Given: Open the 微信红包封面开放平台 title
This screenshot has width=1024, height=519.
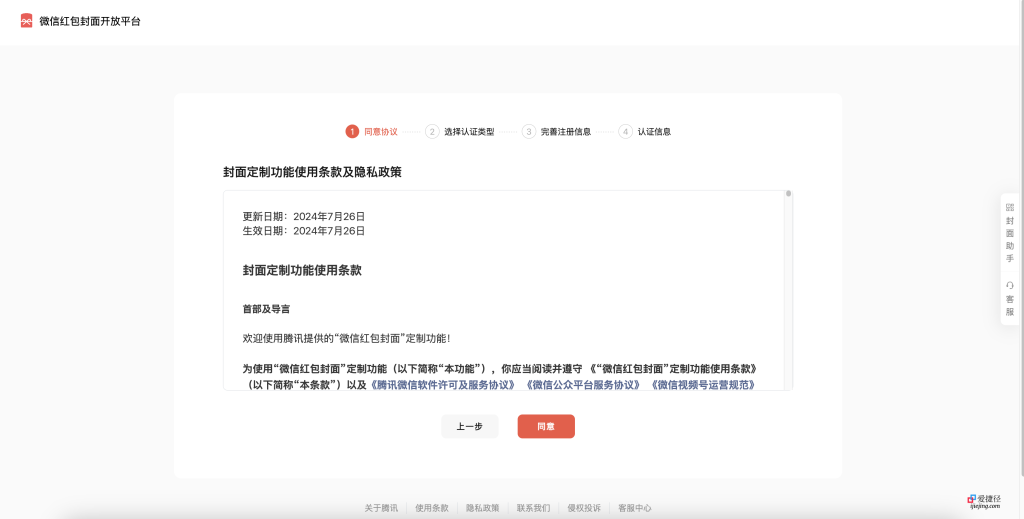Looking at the screenshot, I should click(89, 21).
